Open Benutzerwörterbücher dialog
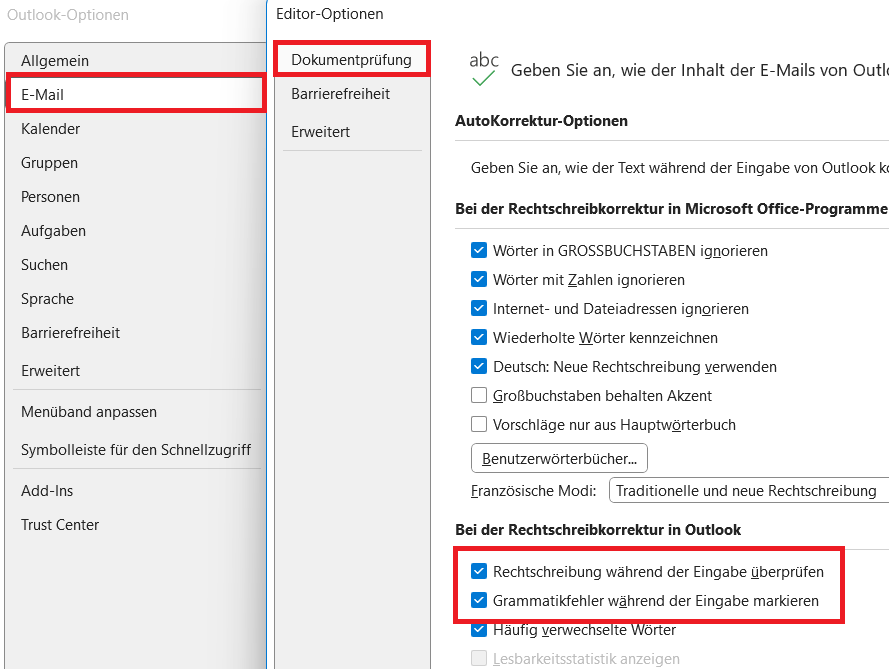 click(559, 458)
